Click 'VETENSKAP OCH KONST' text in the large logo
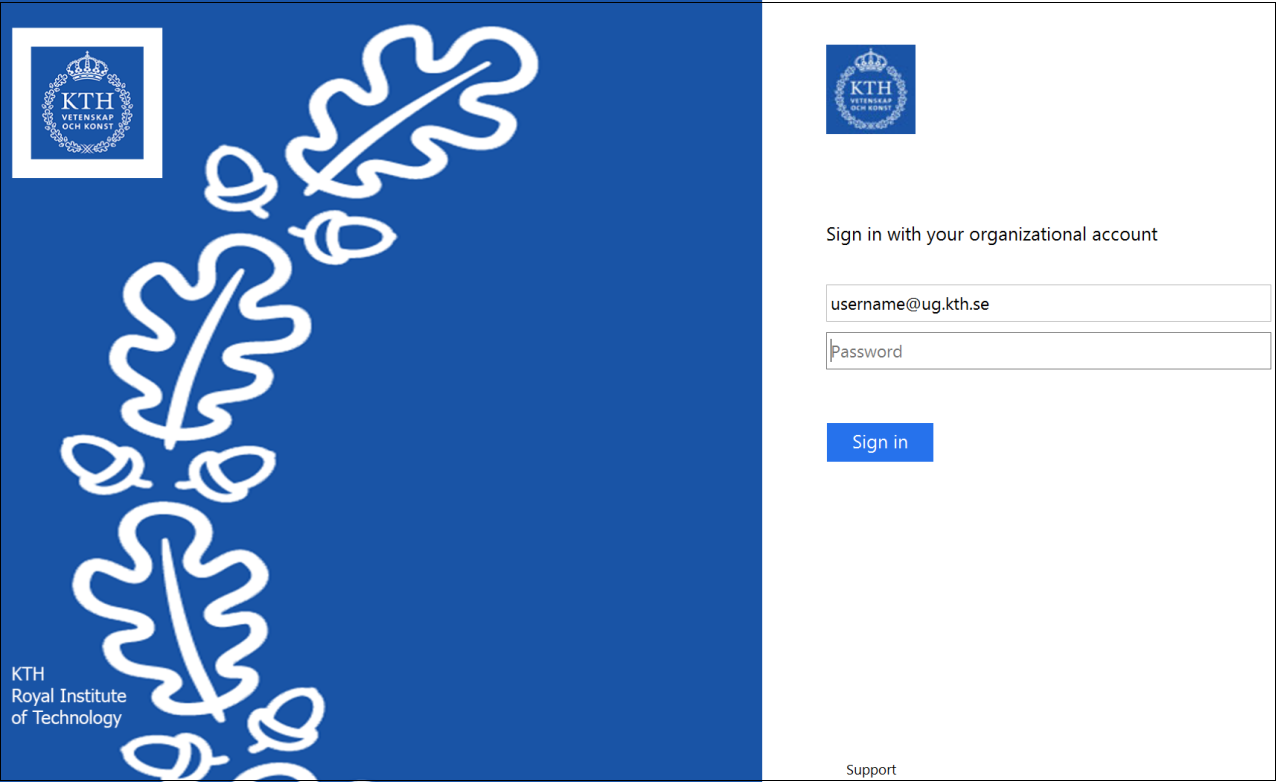The image size is (1278, 782). (x=88, y=122)
